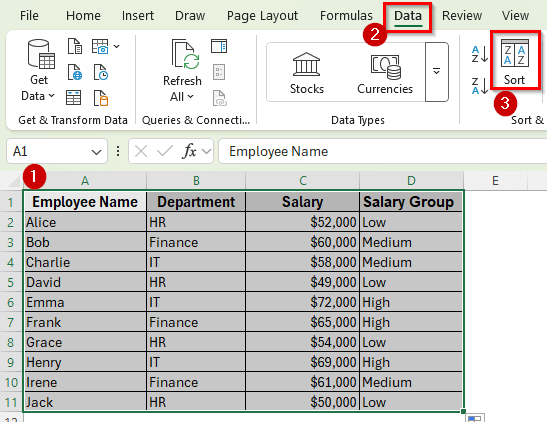The image size is (547, 422).
Task: Sort A to Z ascending
Action: [x=480, y=54]
